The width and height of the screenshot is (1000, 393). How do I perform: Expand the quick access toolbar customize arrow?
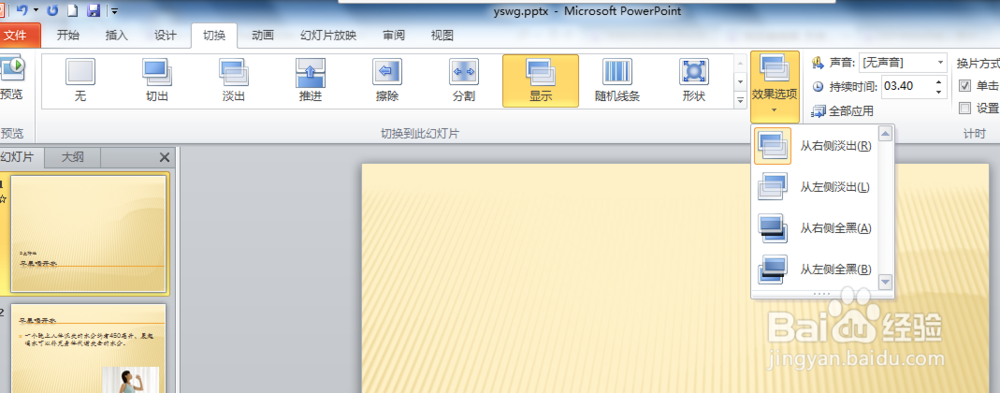[x=114, y=11]
